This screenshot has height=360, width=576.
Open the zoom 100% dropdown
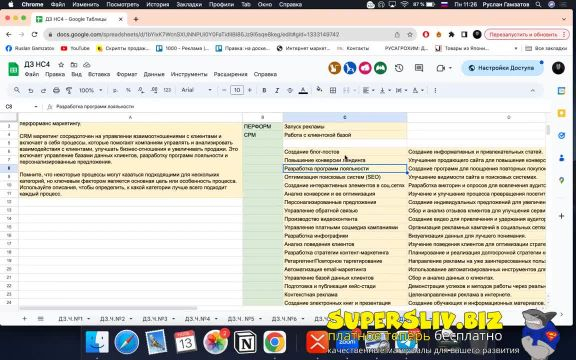90,90
